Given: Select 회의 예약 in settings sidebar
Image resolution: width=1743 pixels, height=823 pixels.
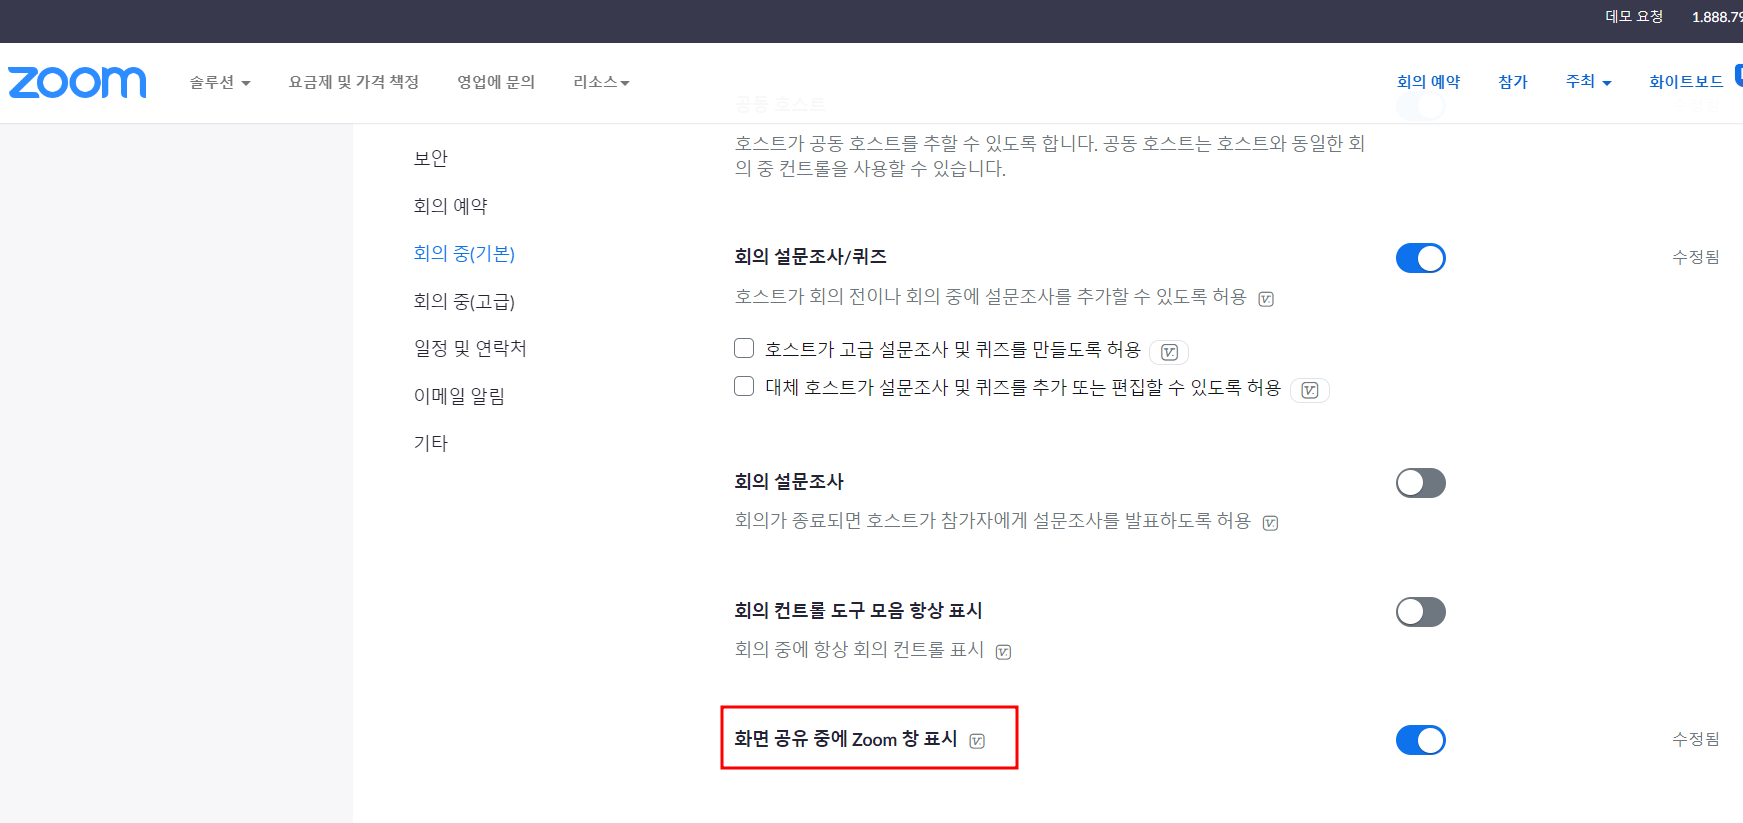Looking at the screenshot, I should pyautogui.click(x=450, y=206).
